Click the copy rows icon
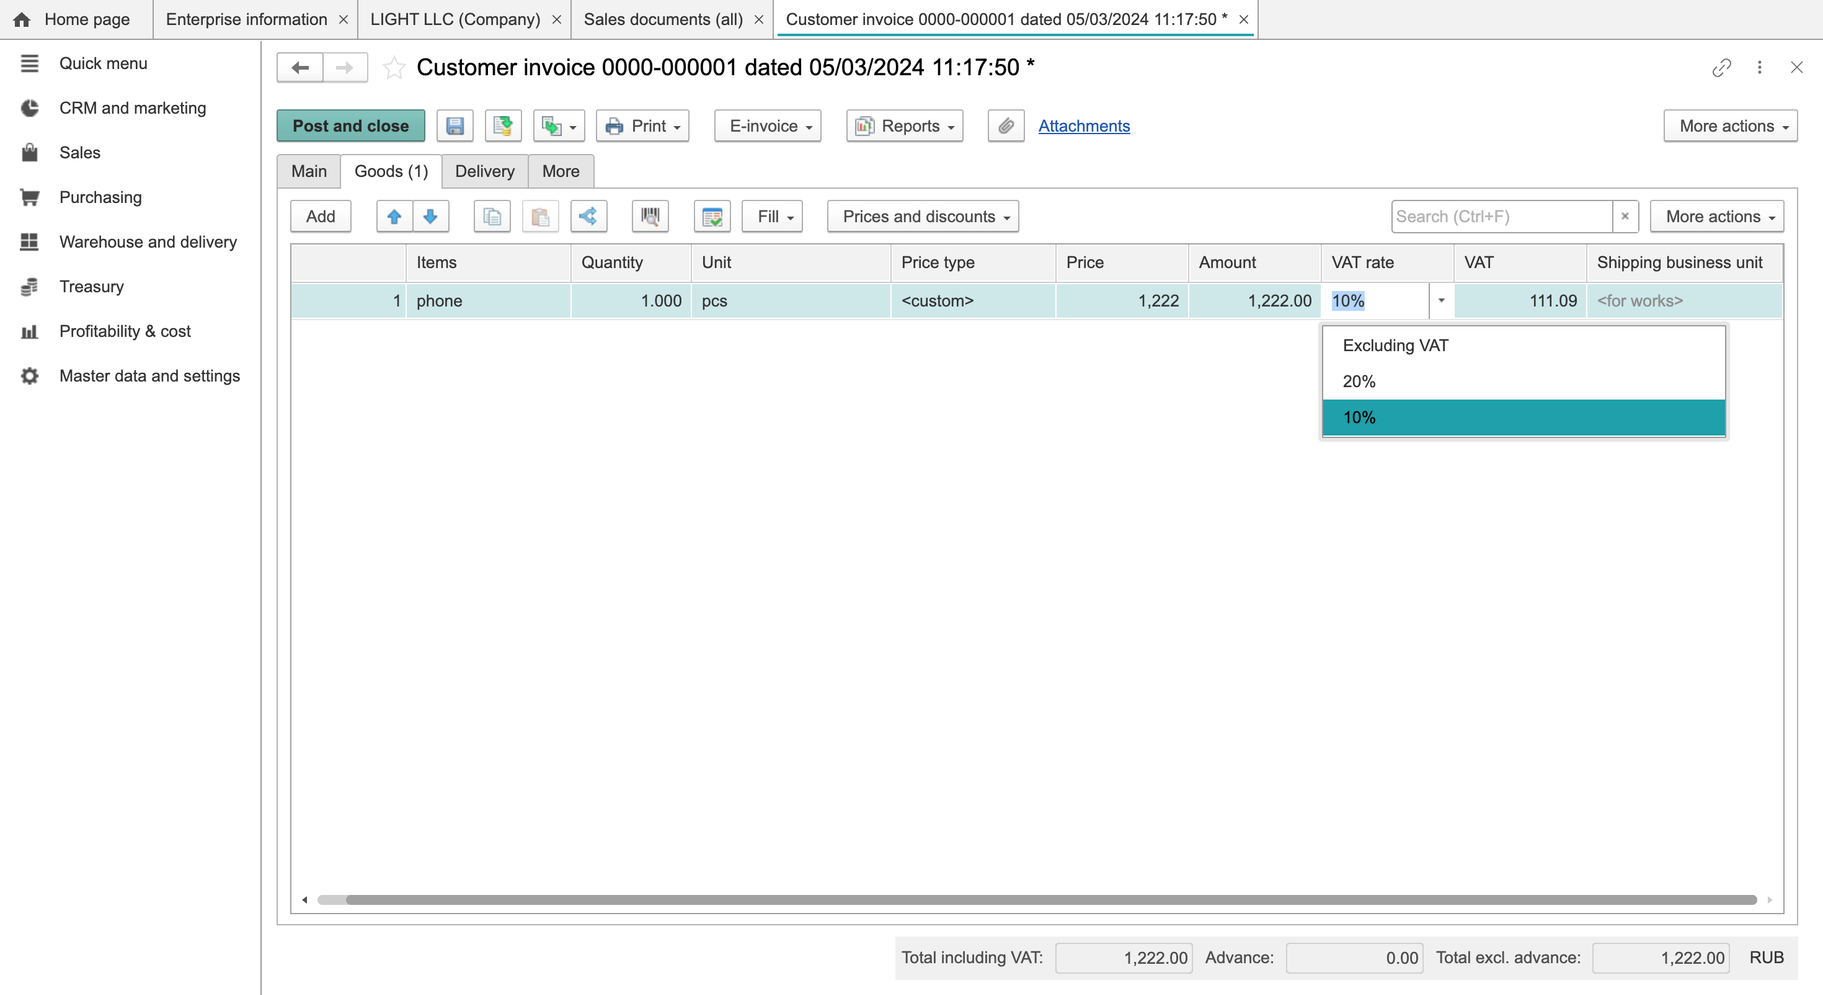Screen dimensions: 1823x995 [x=492, y=217]
